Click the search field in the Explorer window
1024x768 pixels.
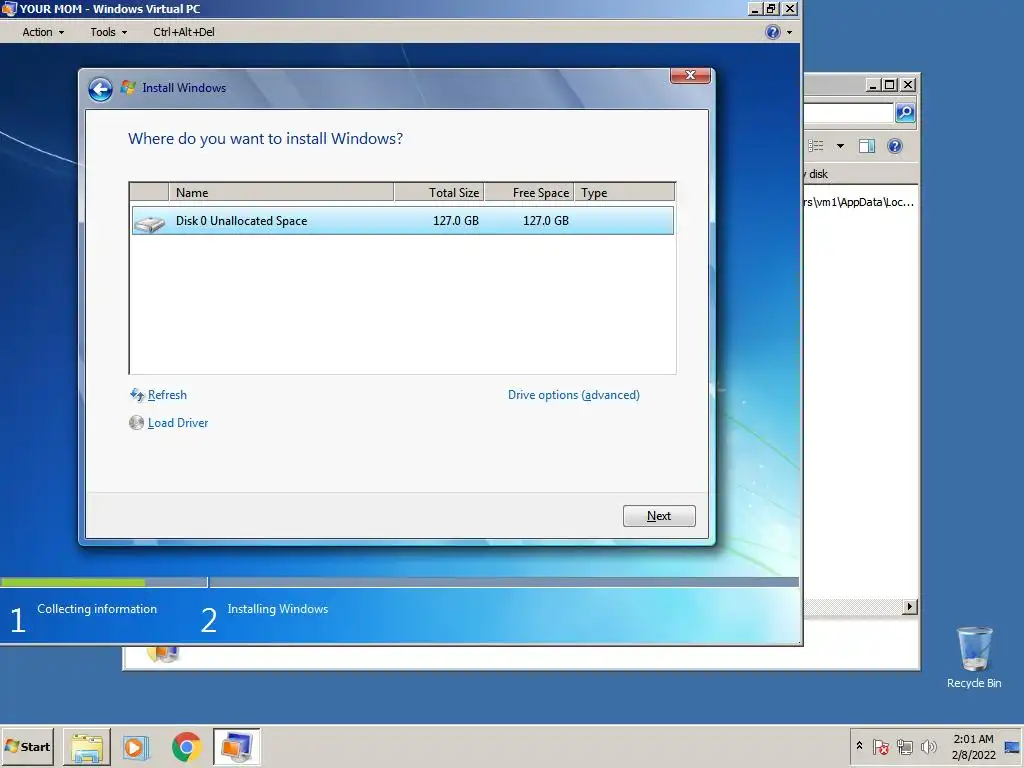[x=848, y=113]
